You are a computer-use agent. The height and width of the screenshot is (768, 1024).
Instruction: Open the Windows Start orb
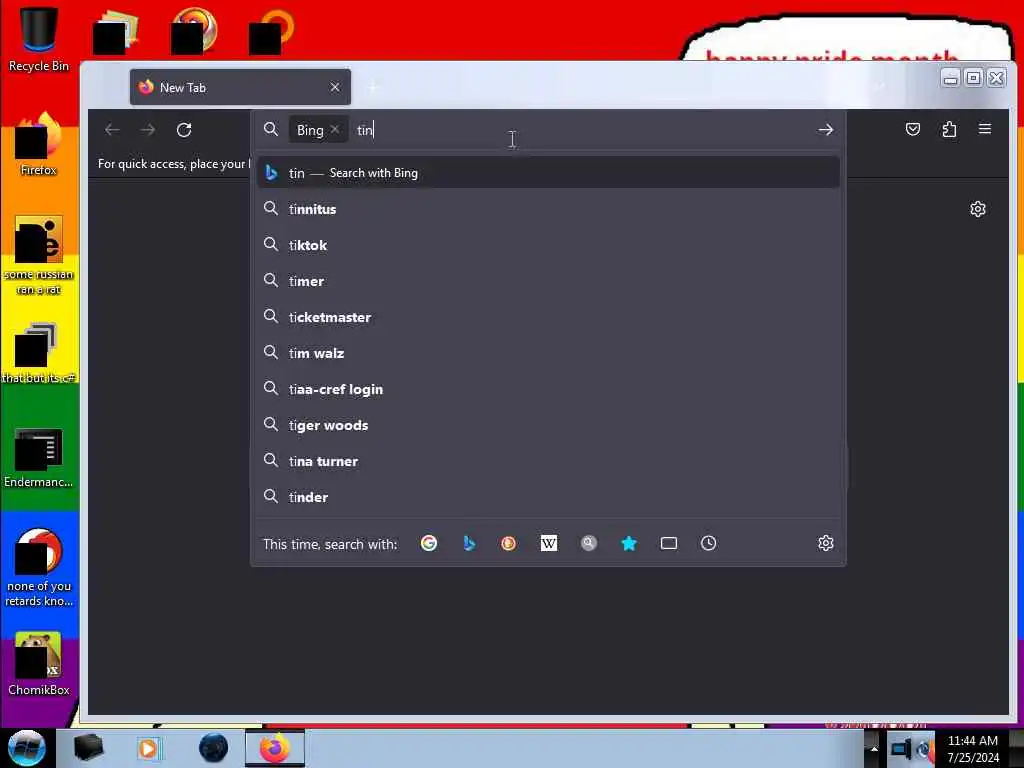click(27, 748)
